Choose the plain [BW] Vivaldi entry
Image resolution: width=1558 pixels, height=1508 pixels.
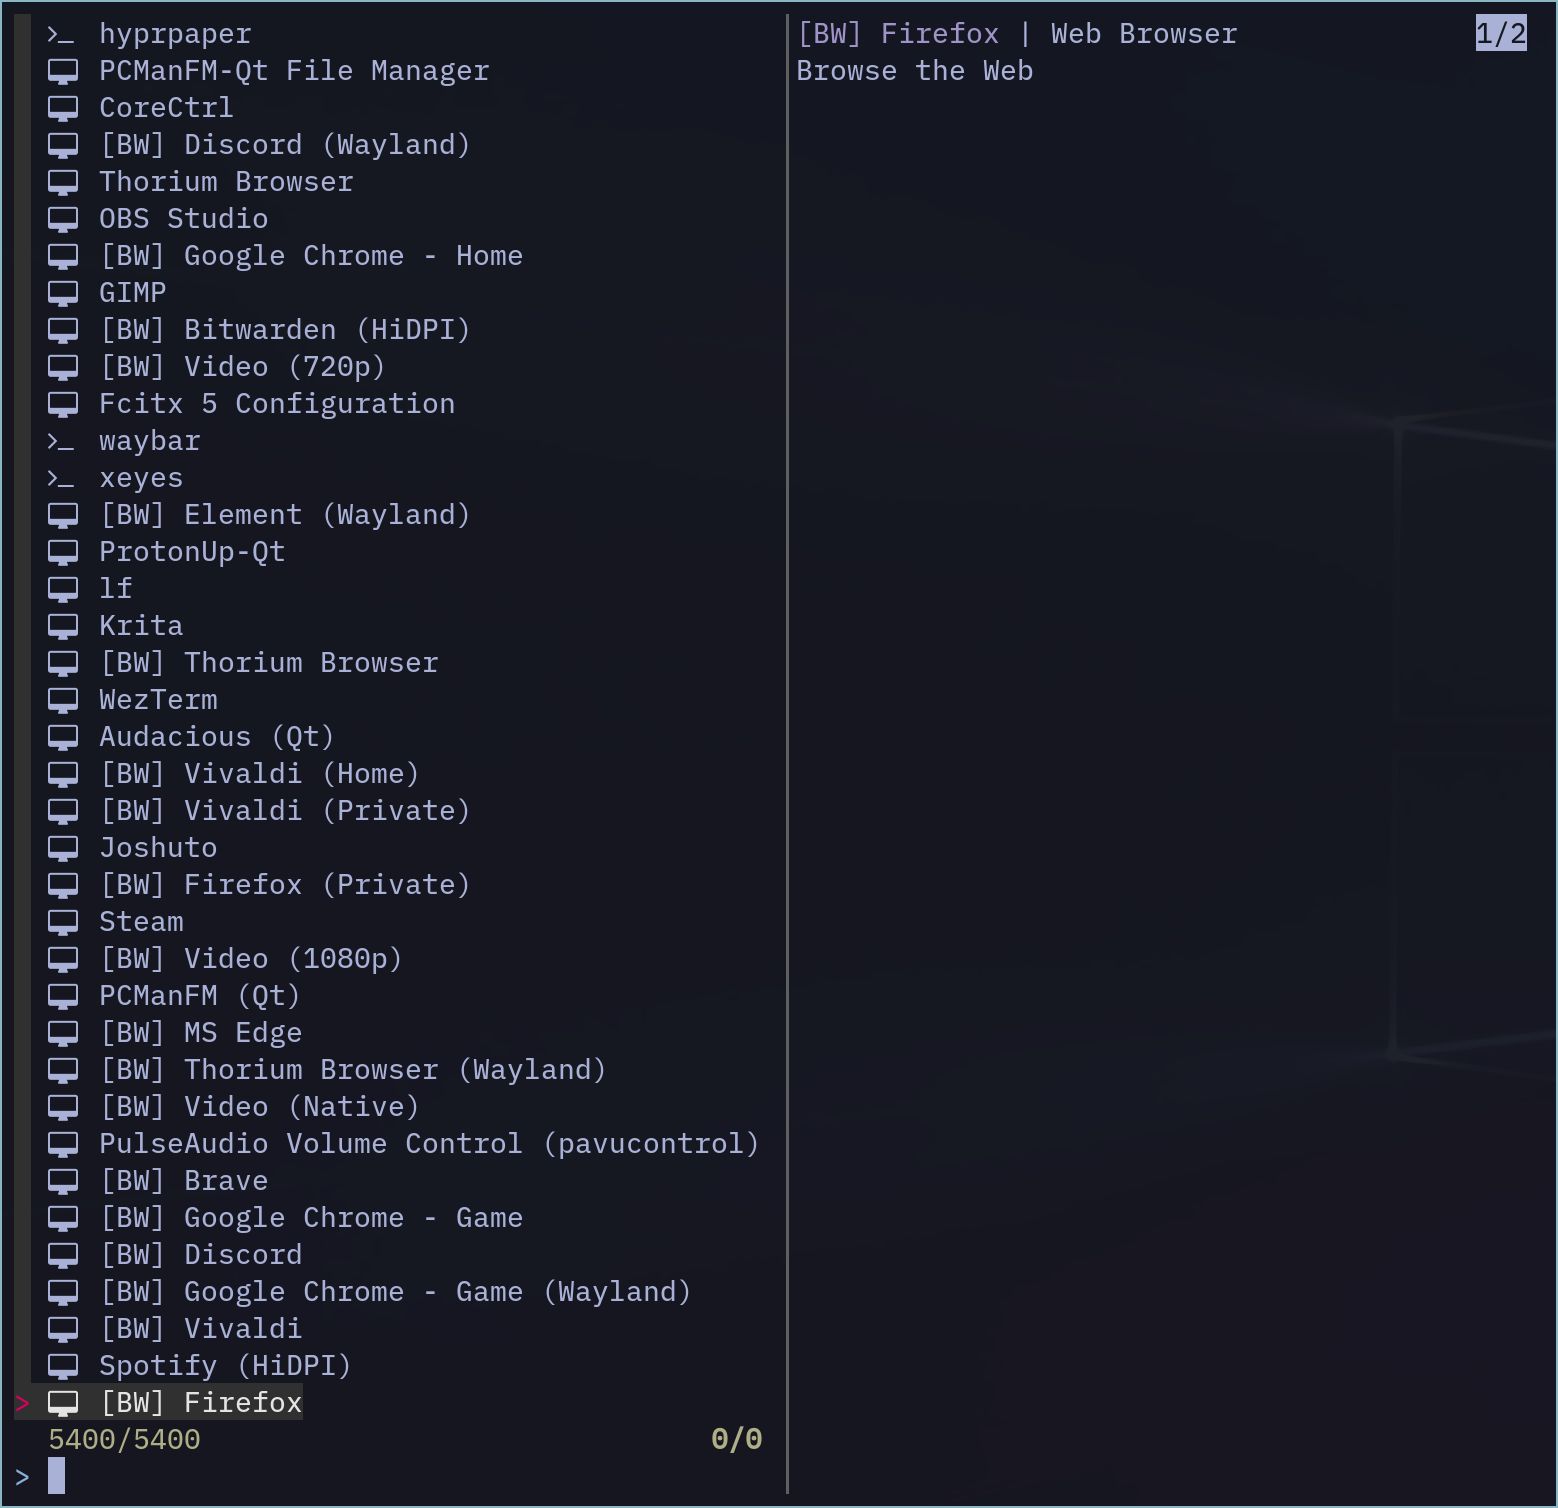pos(200,1330)
